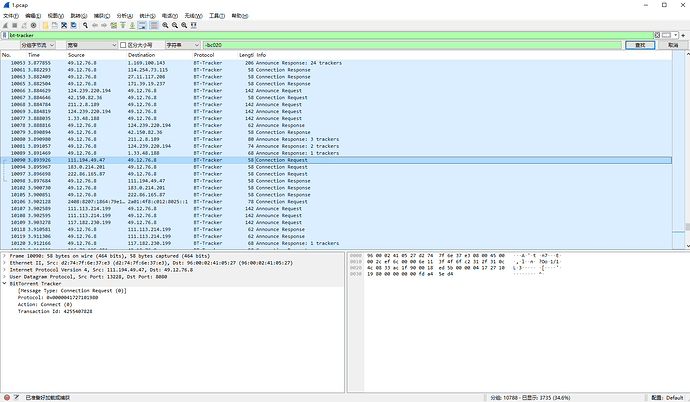Go forward with the right arrow icon
Image resolution: width=690 pixels, height=402 pixels.
104,26
